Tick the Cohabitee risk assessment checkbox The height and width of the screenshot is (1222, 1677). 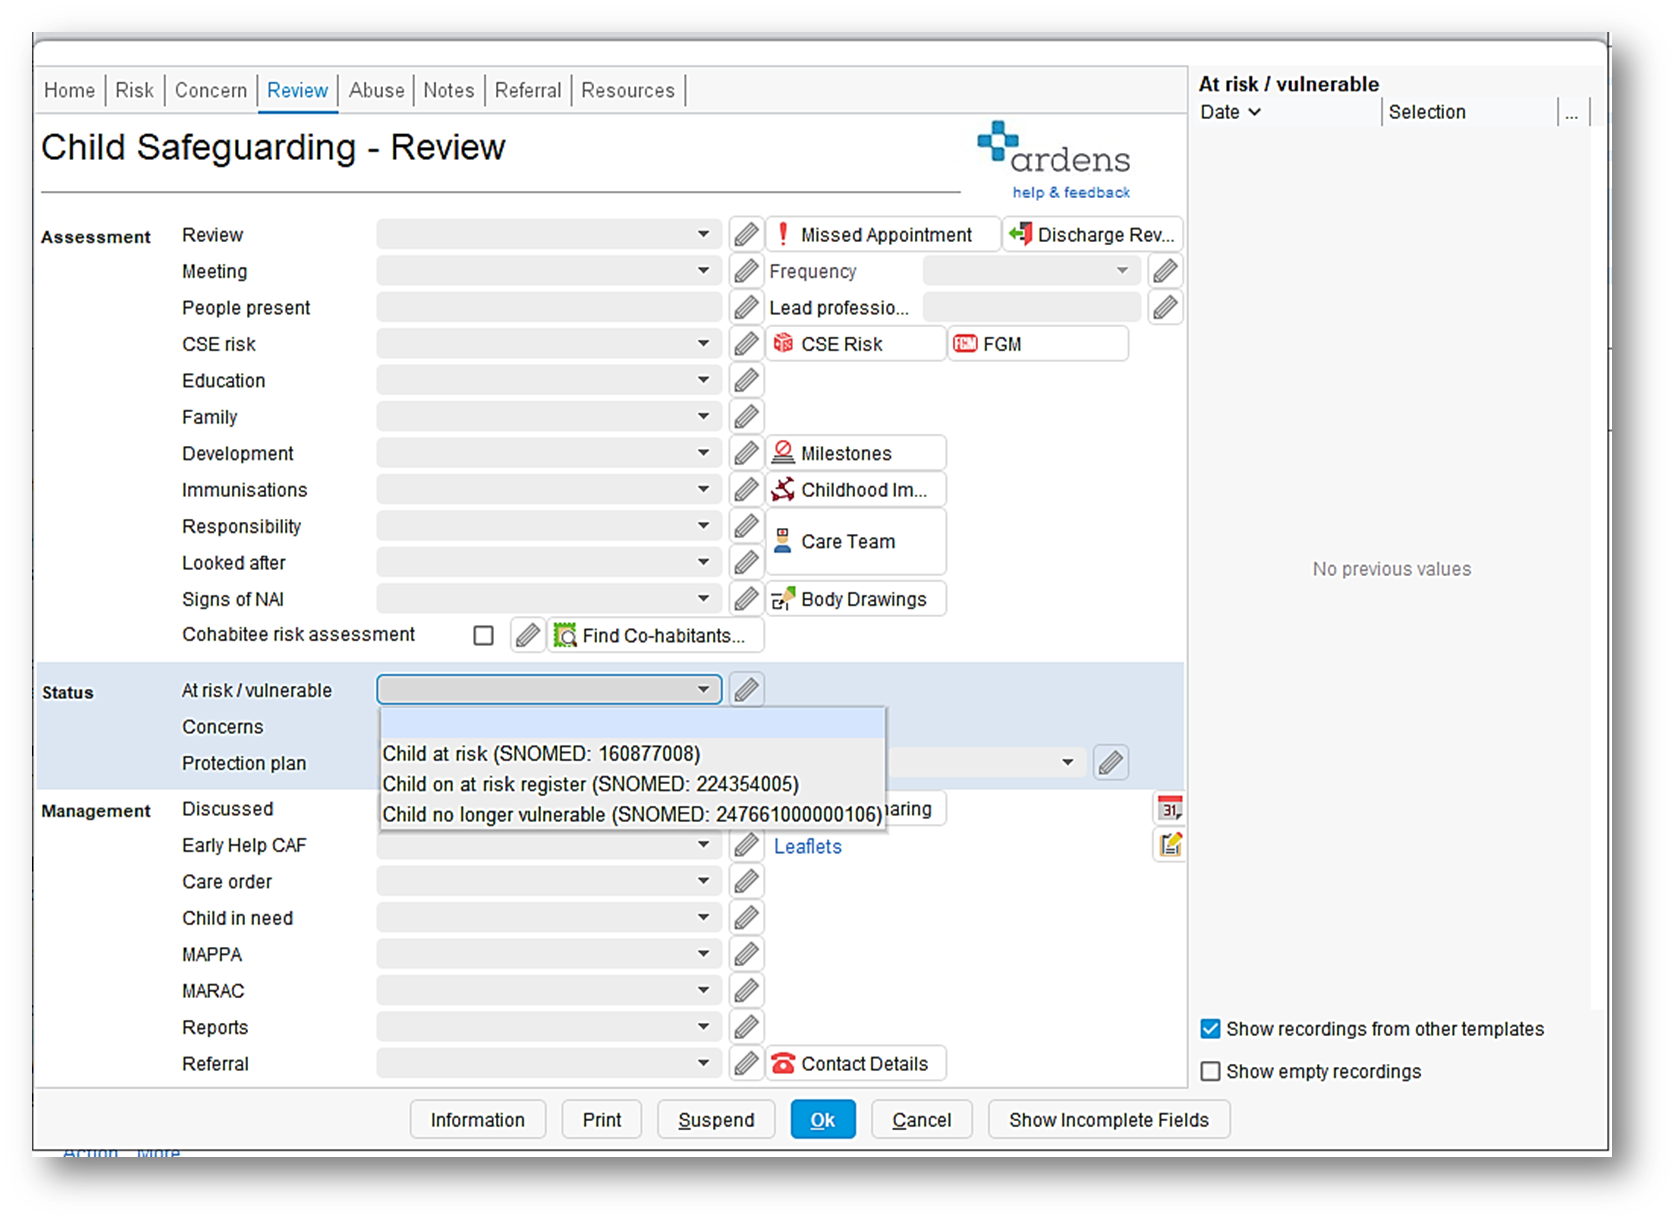pos(484,635)
